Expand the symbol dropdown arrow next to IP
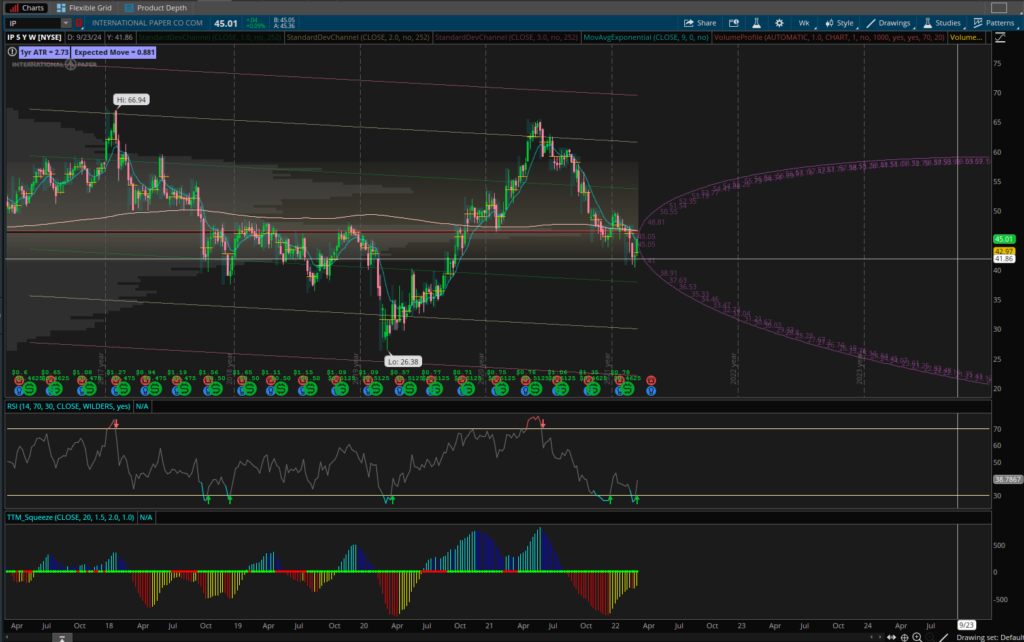This screenshot has height=642, width=1024. pyautogui.click(x=66, y=23)
